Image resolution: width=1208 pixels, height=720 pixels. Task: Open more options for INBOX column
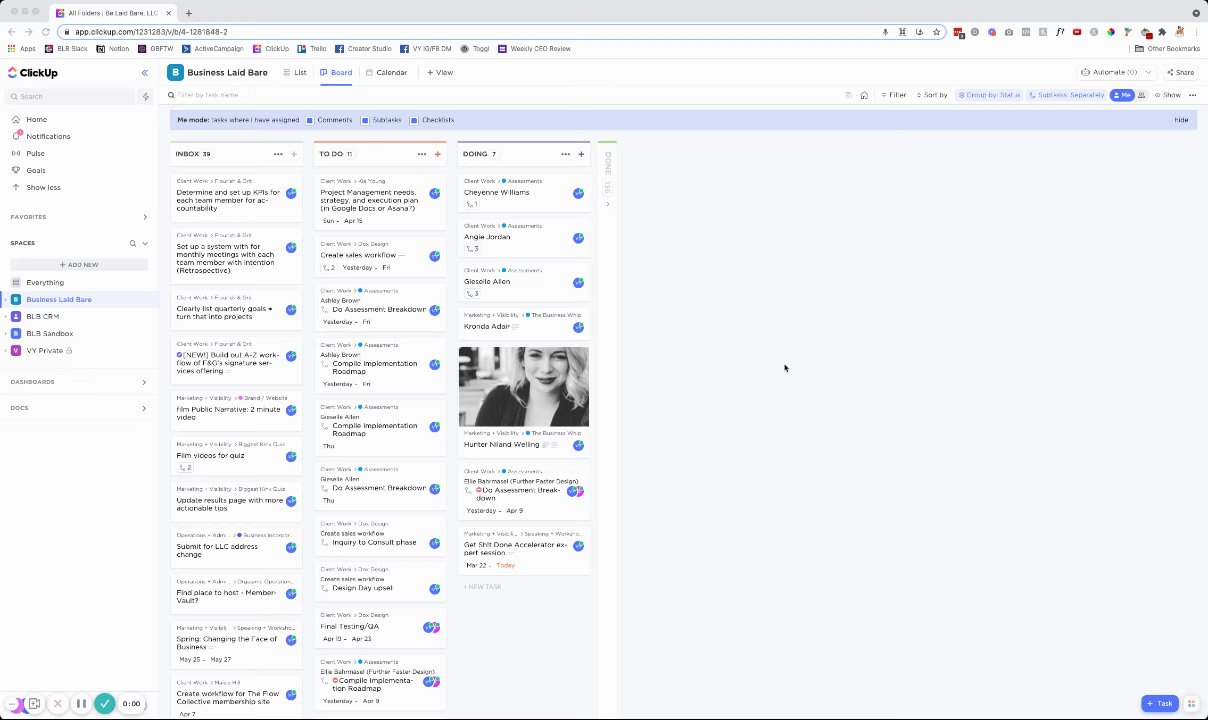(278, 154)
